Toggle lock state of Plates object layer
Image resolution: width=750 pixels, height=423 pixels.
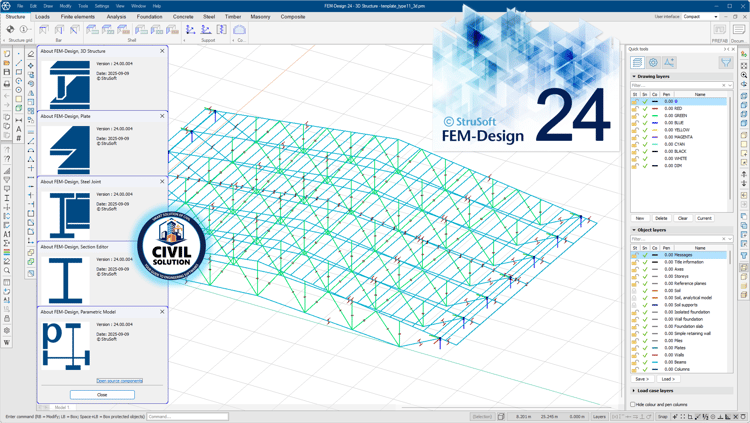[635, 348]
